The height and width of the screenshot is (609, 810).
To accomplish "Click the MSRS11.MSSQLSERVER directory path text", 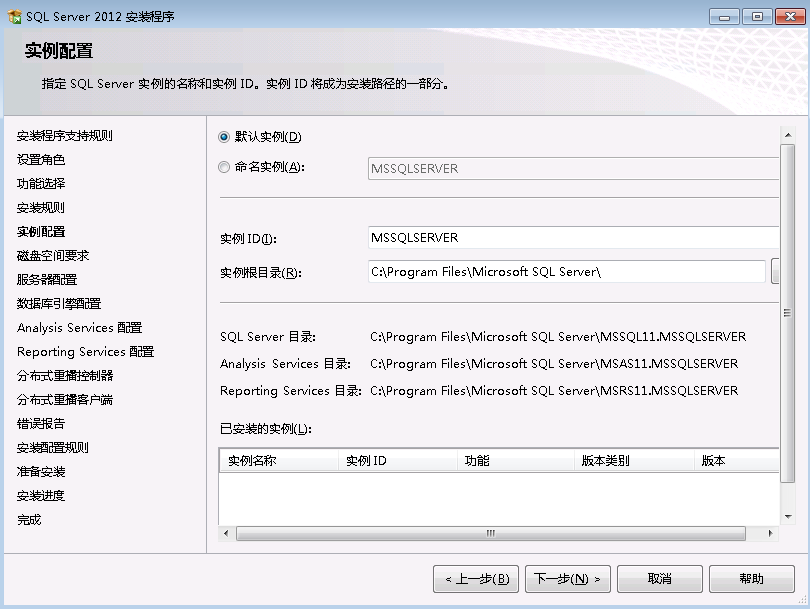I will point(554,391).
